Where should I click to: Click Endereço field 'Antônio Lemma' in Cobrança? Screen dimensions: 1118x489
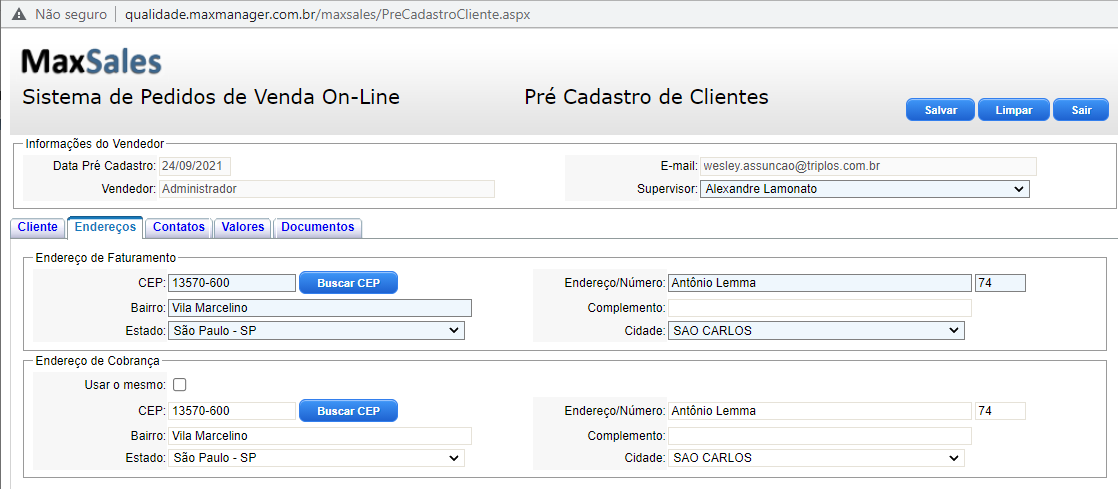coord(820,411)
